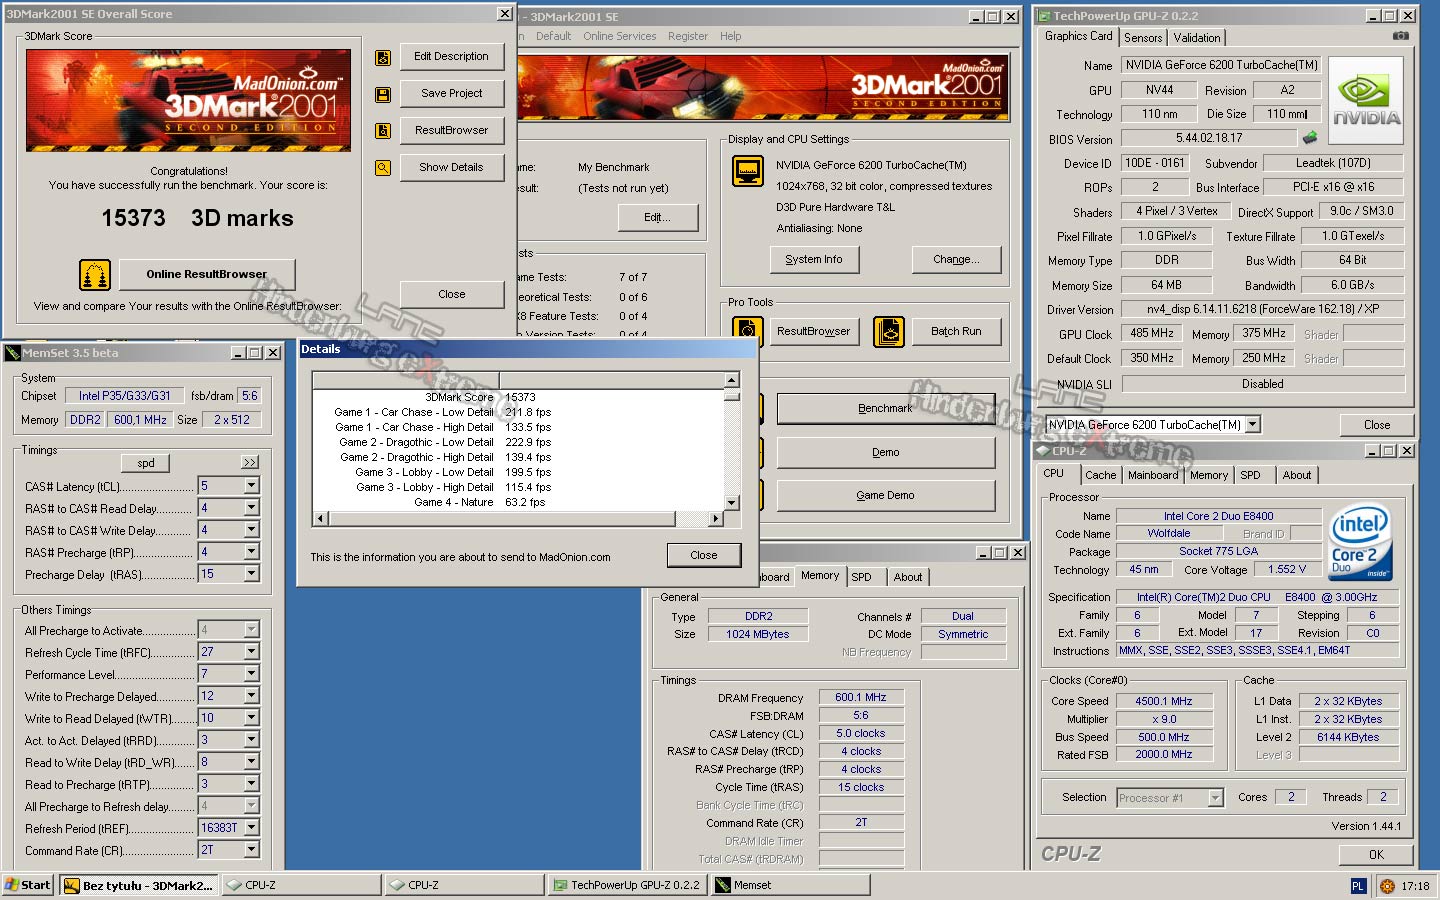Open About tab in right CPU-Z window
1440x900 pixels.
1297,476
